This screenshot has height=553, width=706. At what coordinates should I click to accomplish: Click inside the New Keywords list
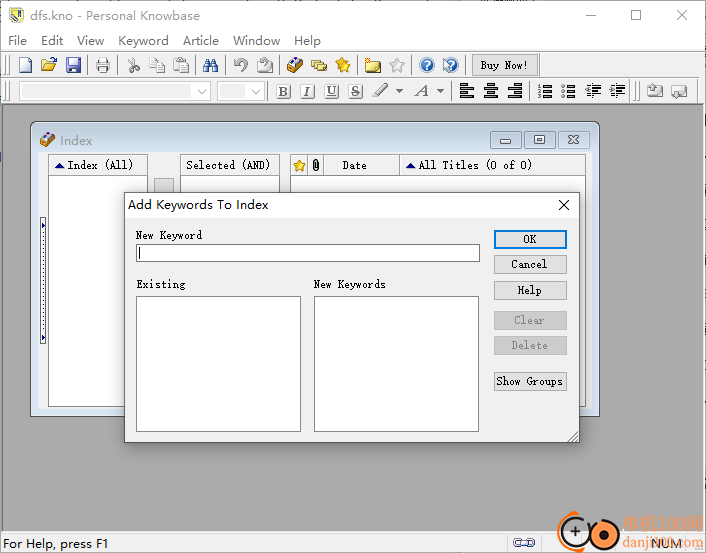click(396, 364)
